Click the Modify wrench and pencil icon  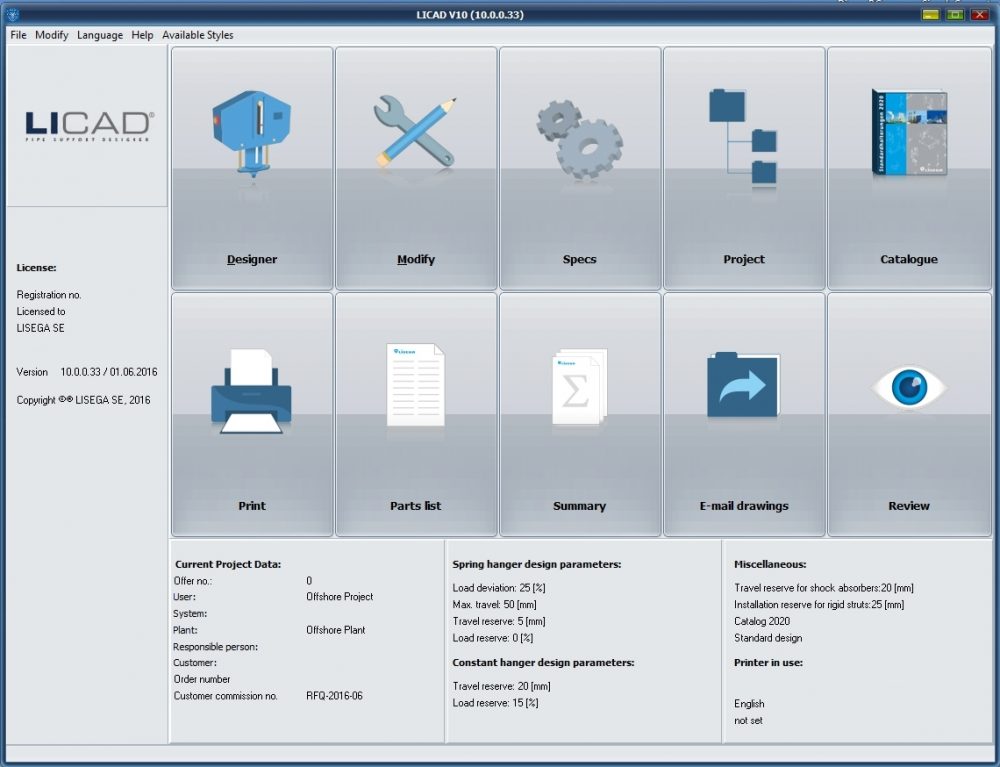(415, 132)
